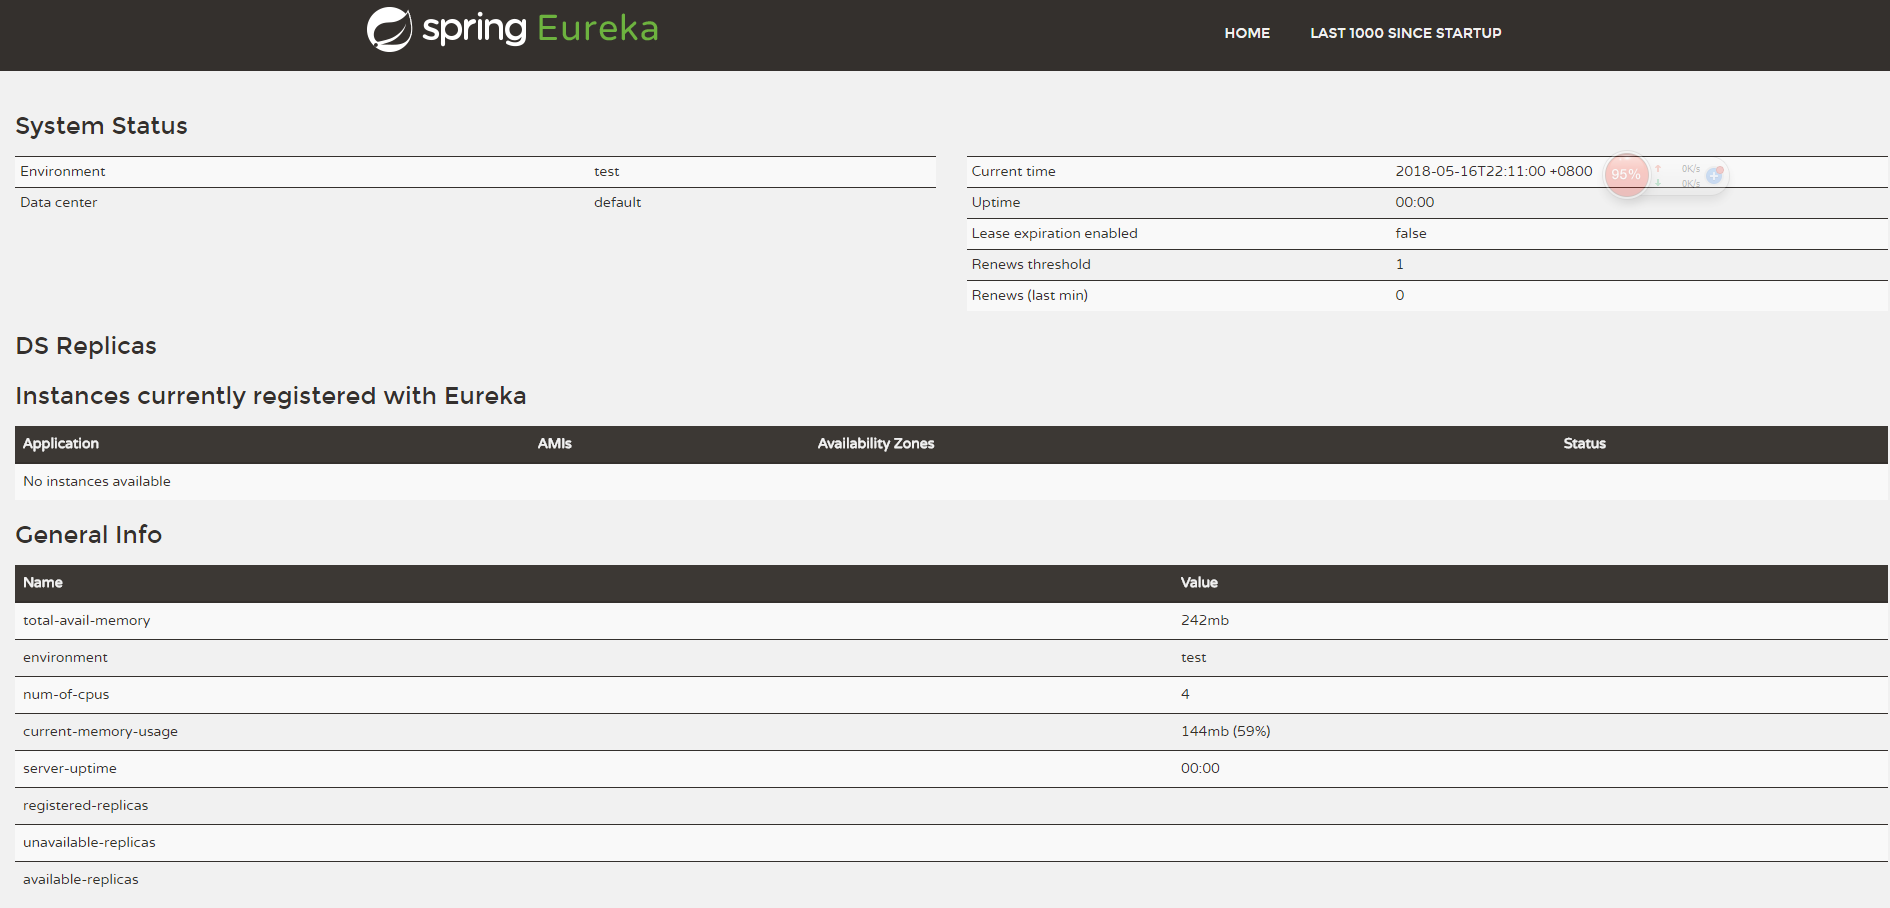Viewport: 1890px width, 908px height.
Task: Click the 'test' value beside Environment label
Action: click(606, 172)
